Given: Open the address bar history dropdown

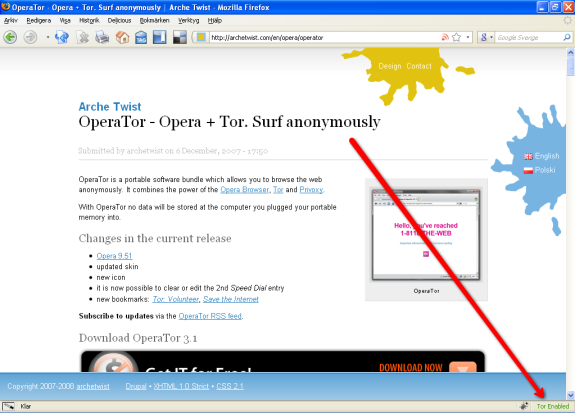Looking at the screenshot, I should tap(468, 37).
